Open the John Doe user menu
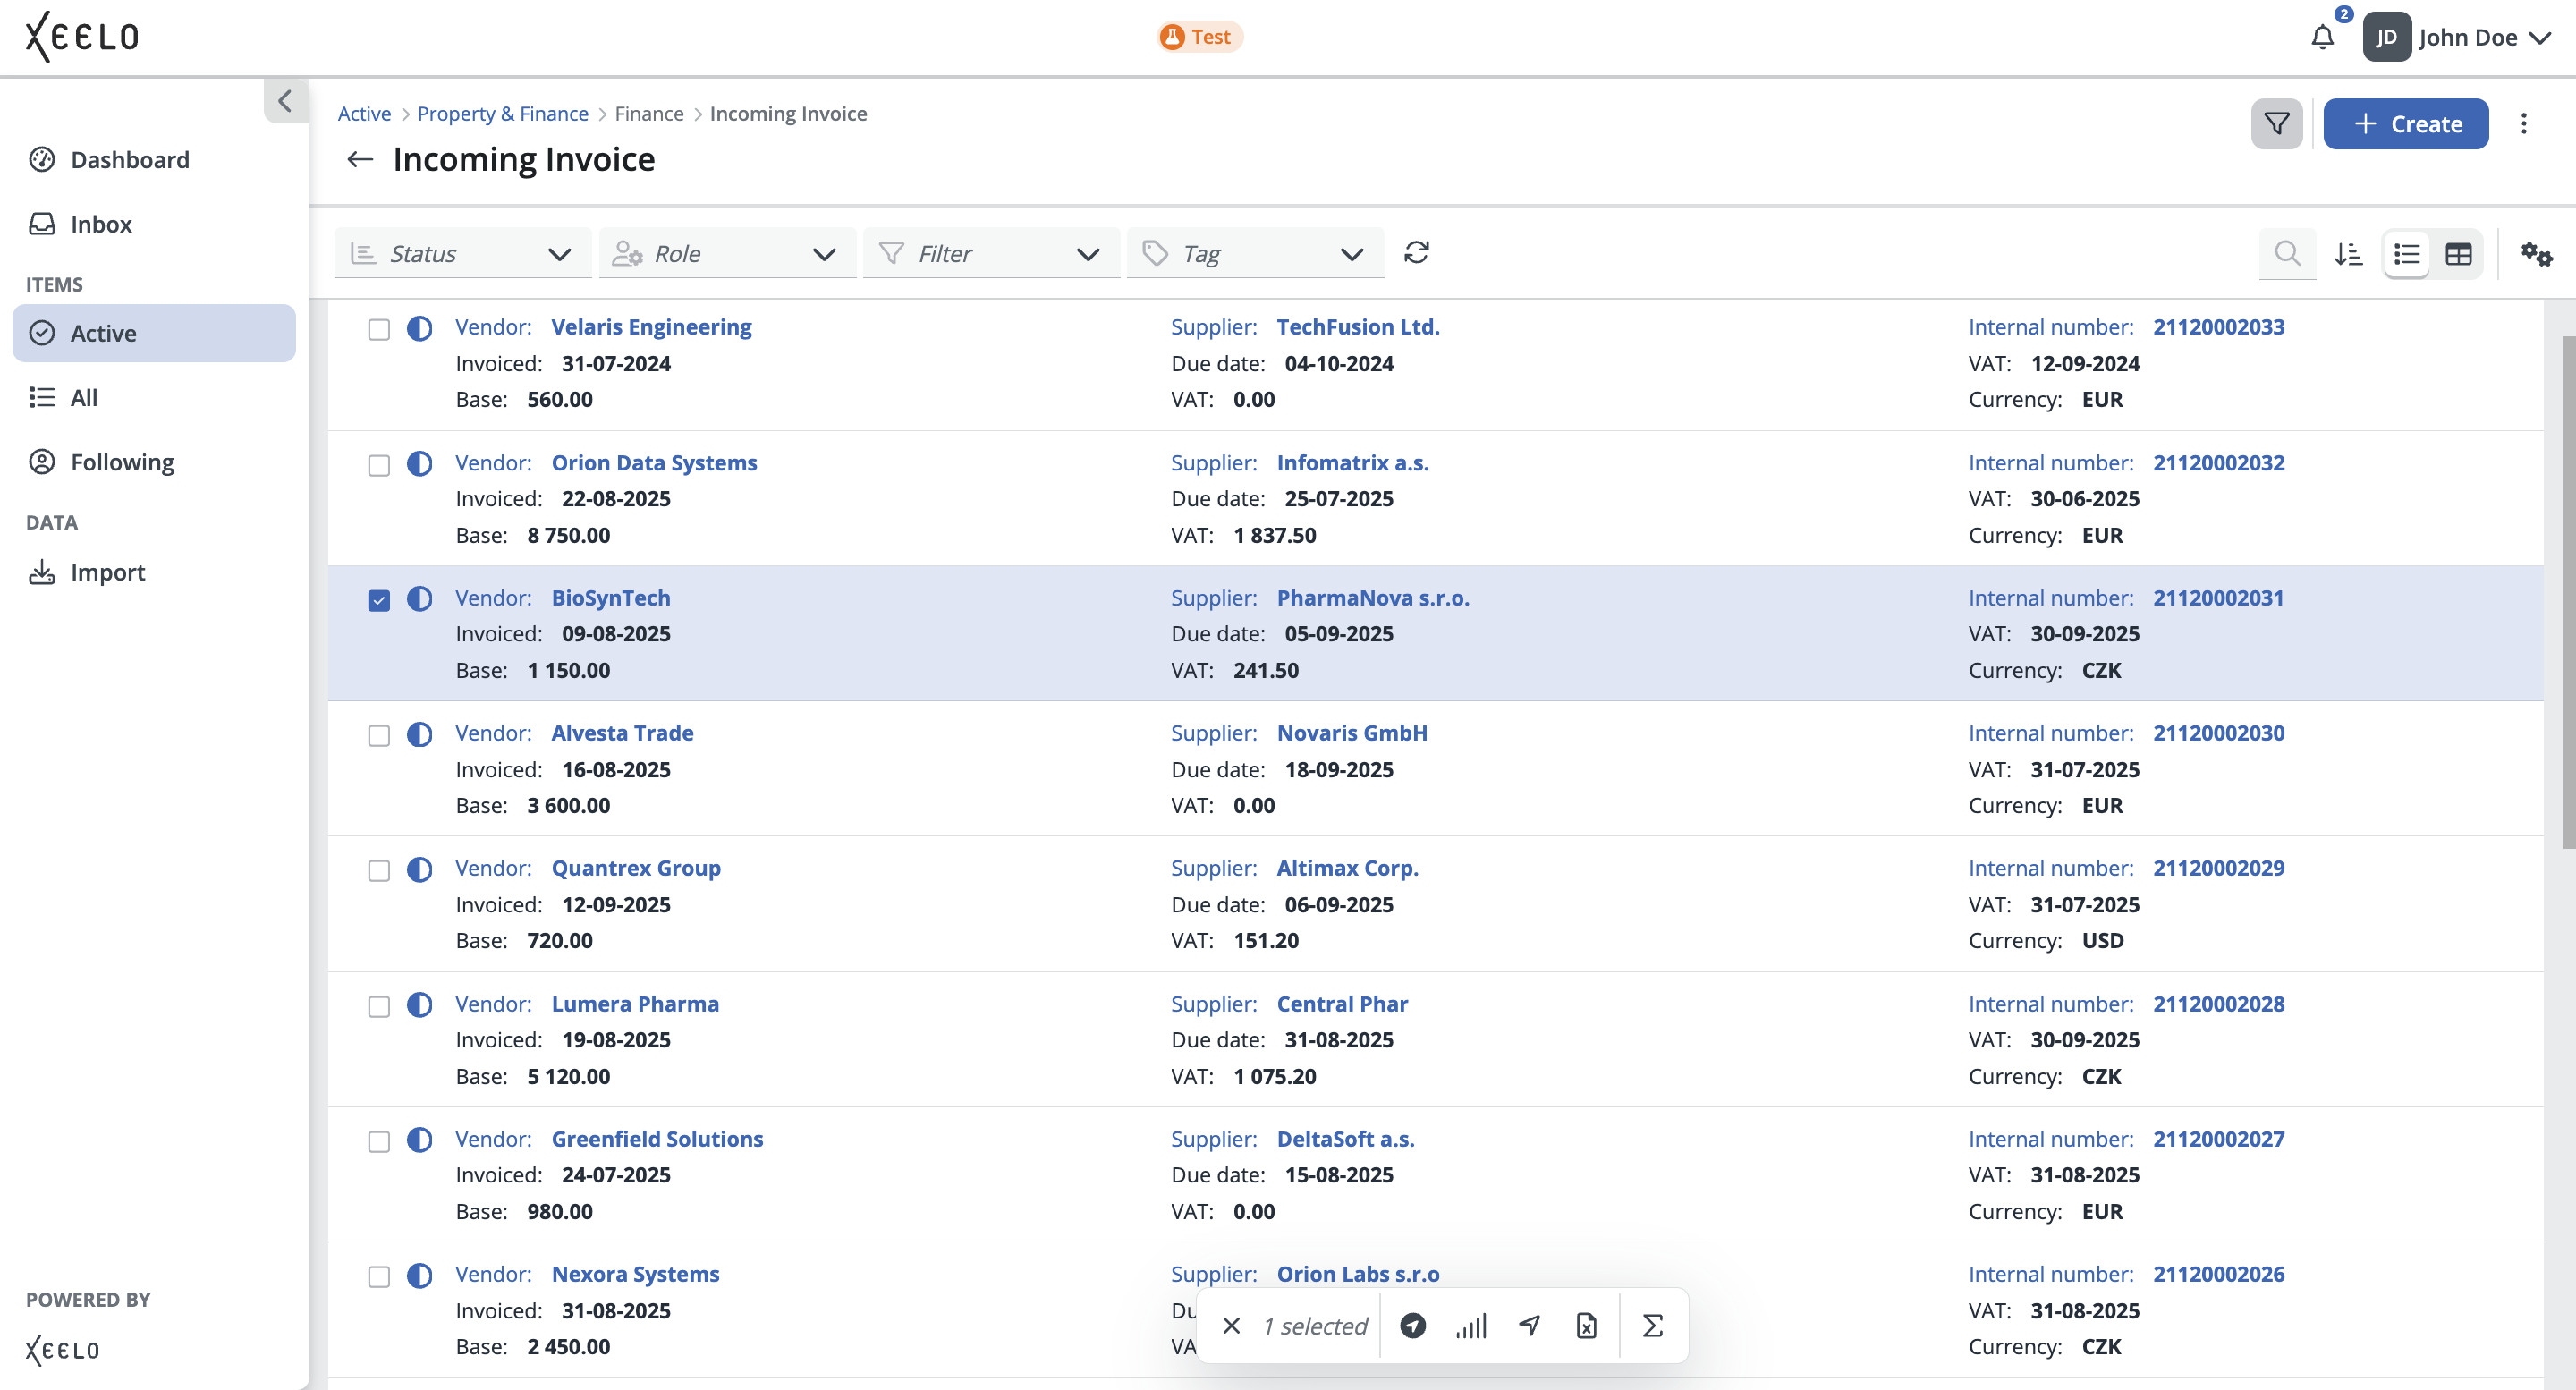Screen dimensions: 2576x1390 click(2466, 38)
